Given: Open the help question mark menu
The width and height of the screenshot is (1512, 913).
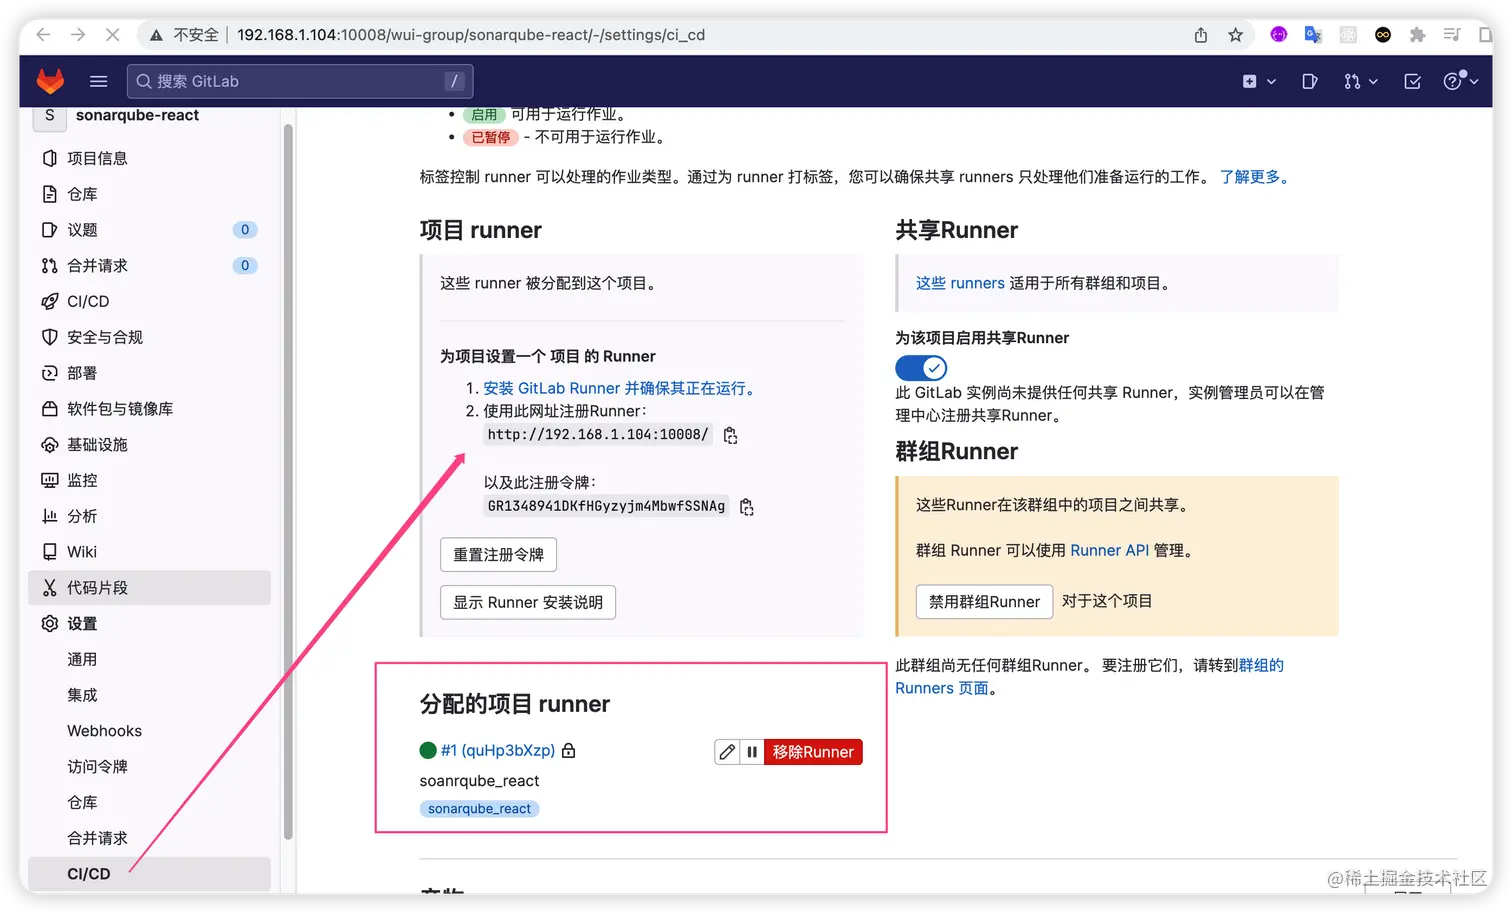Looking at the screenshot, I should click(1460, 81).
